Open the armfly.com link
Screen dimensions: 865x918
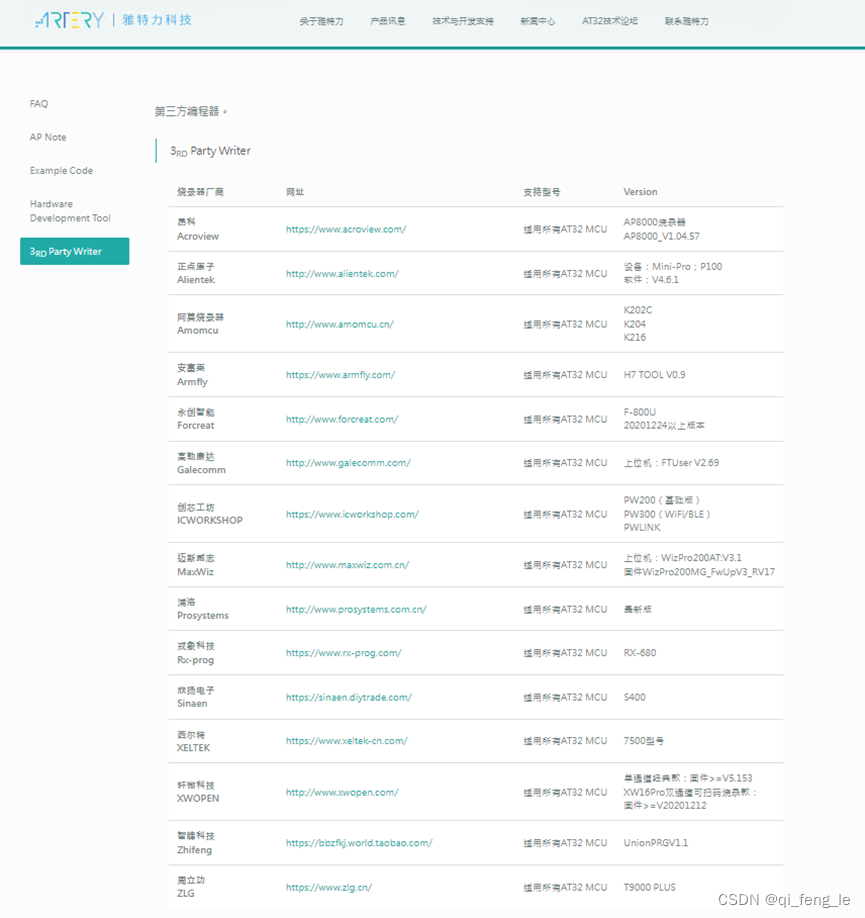click(x=340, y=375)
